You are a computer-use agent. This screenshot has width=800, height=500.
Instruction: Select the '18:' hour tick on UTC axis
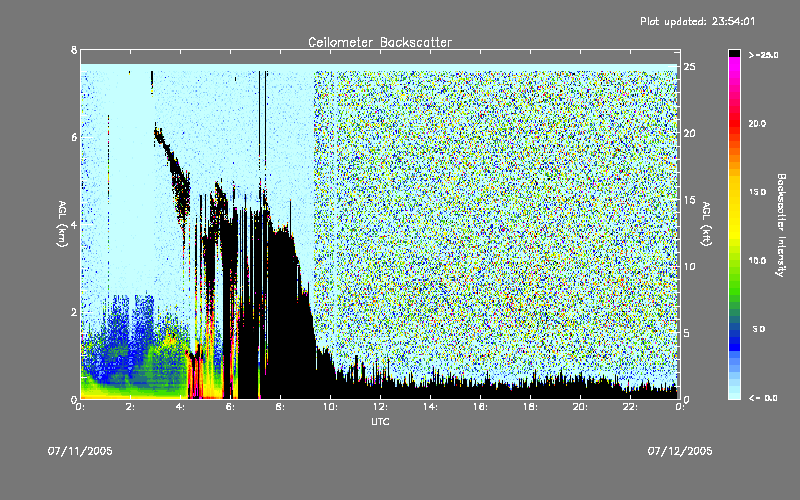(530, 407)
